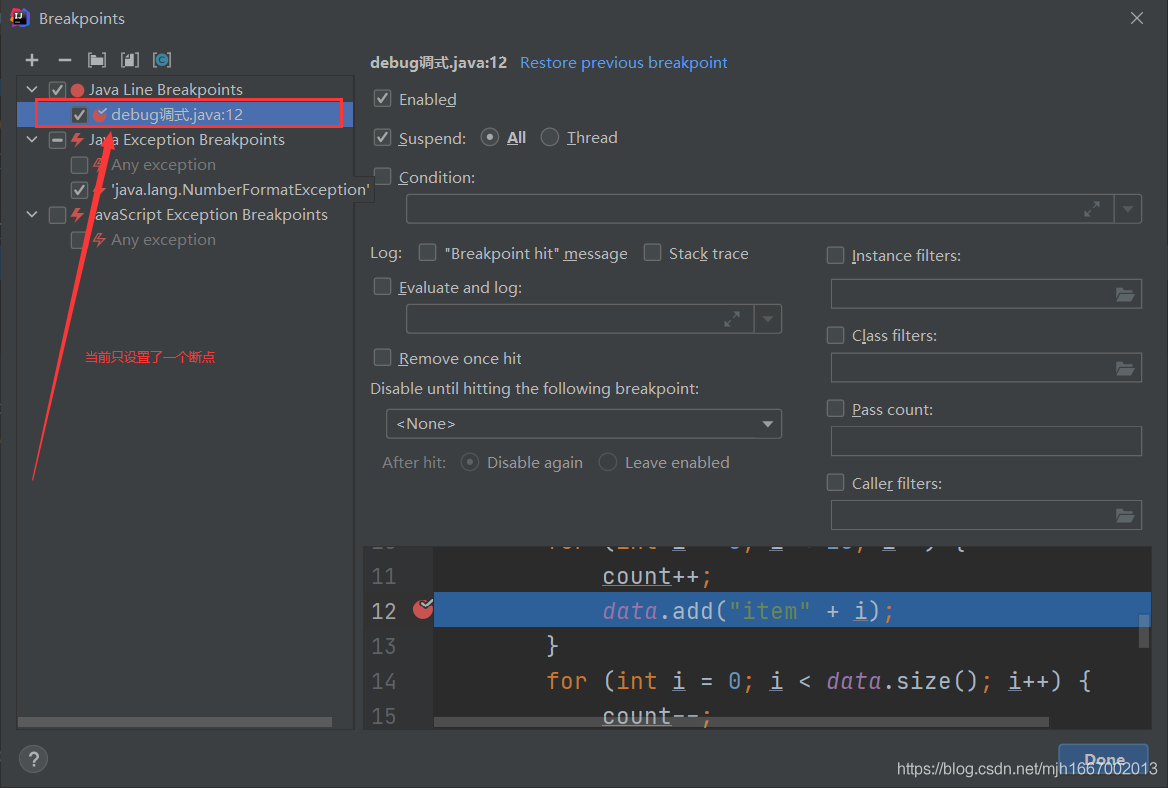
Task: Click the Add breakpoint plus icon
Action: point(32,60)
